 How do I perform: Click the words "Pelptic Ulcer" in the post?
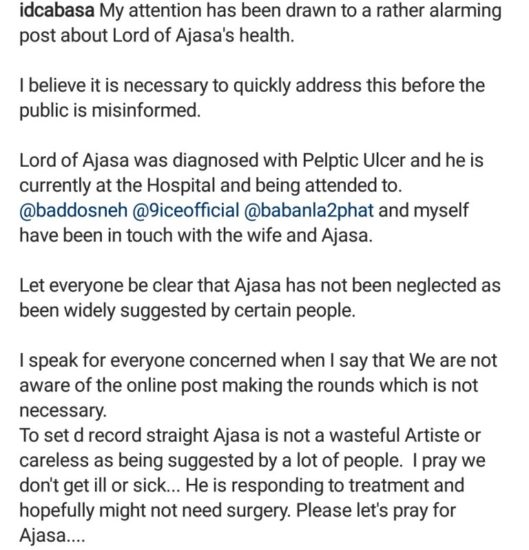coord(354,161)
